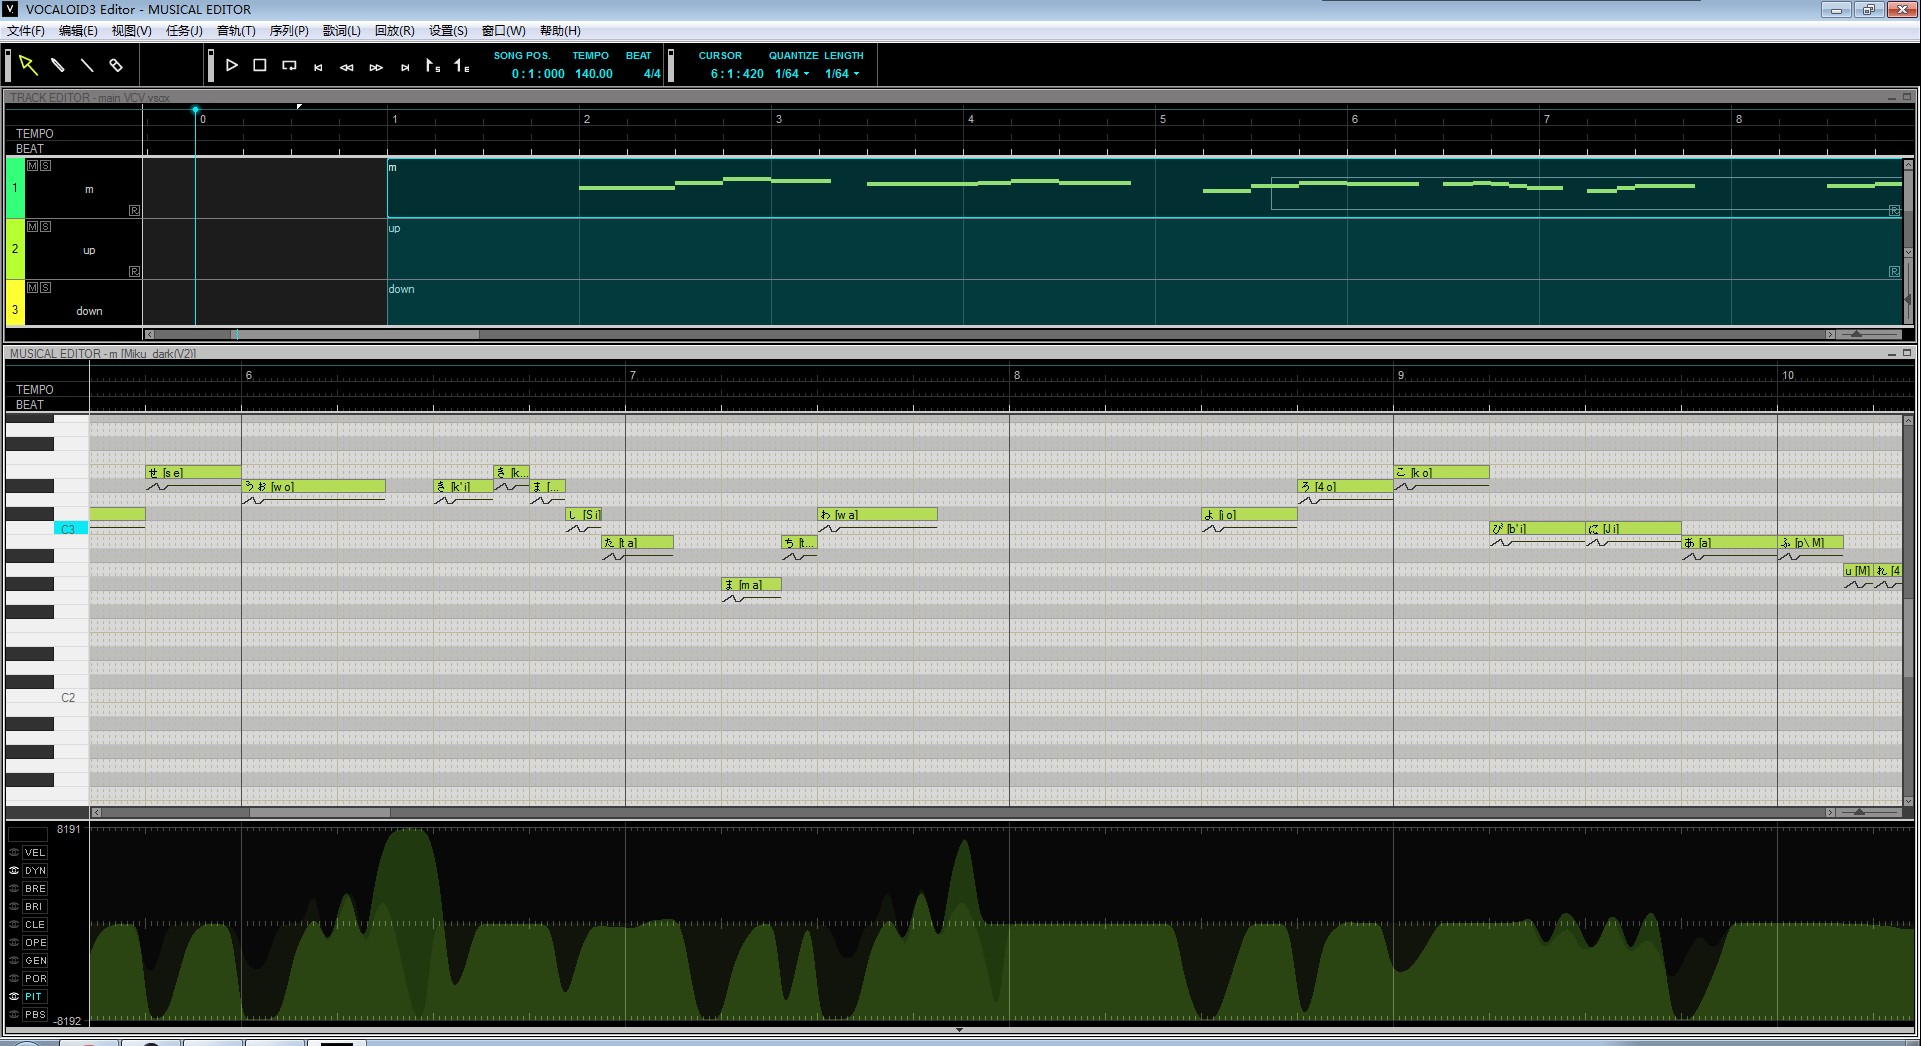
Task: Rewind the song position
Action: click(x=347, y=67)
